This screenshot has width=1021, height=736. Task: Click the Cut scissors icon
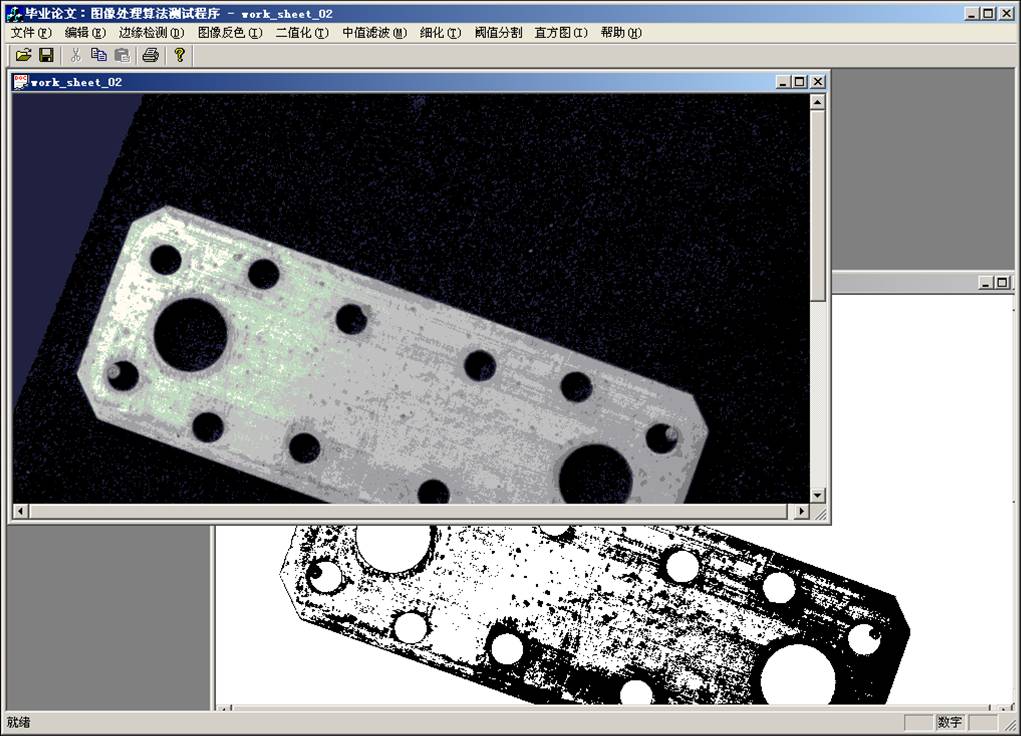(x=76, y=55)
